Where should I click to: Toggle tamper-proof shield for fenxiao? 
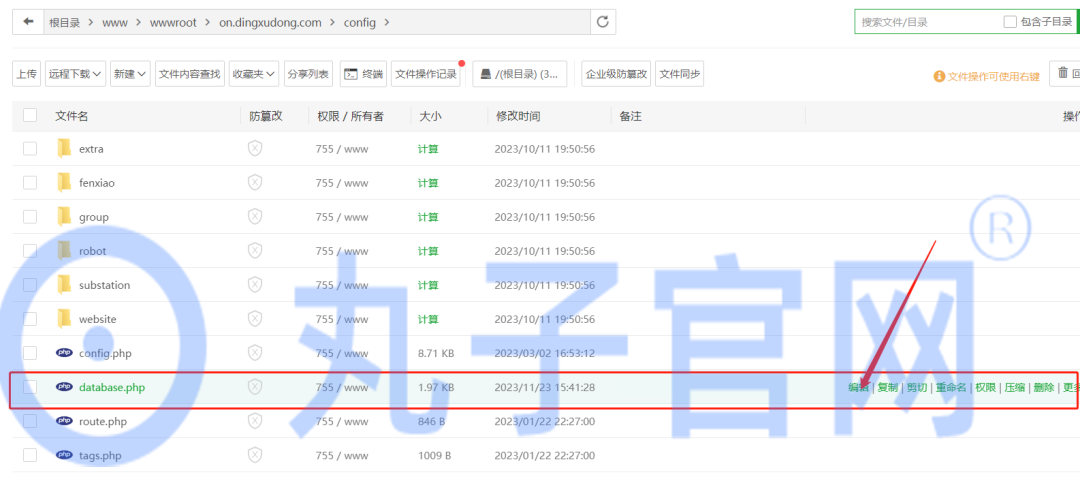[x=255, y=183]
